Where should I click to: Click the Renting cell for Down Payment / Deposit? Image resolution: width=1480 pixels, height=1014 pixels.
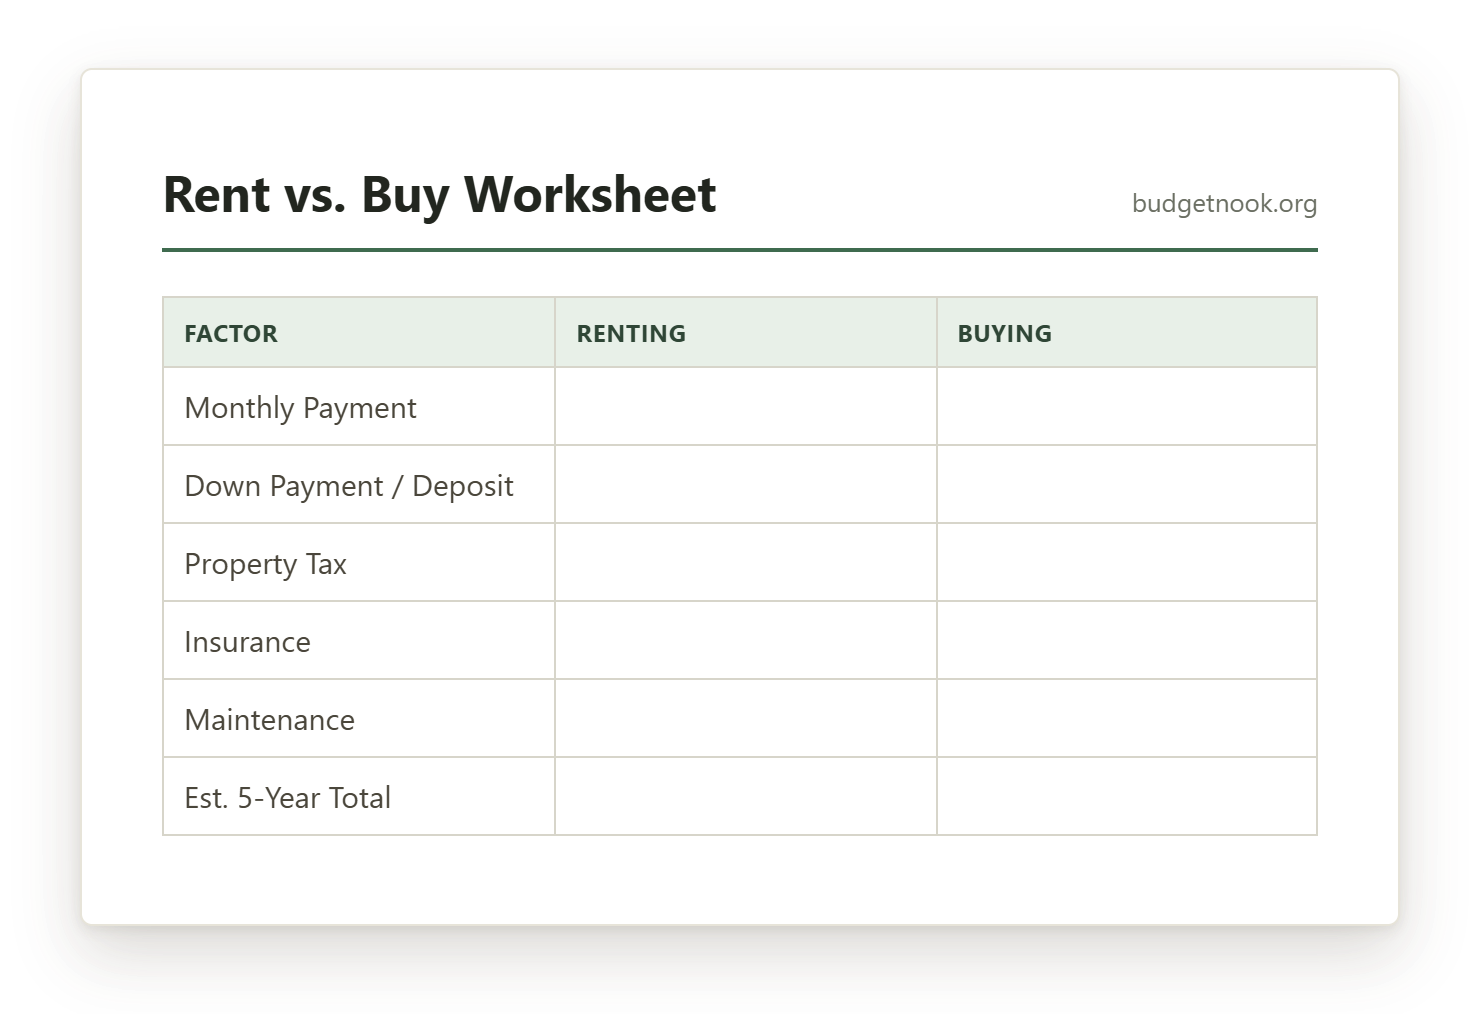pyautogui.click(x=746, y=485)
